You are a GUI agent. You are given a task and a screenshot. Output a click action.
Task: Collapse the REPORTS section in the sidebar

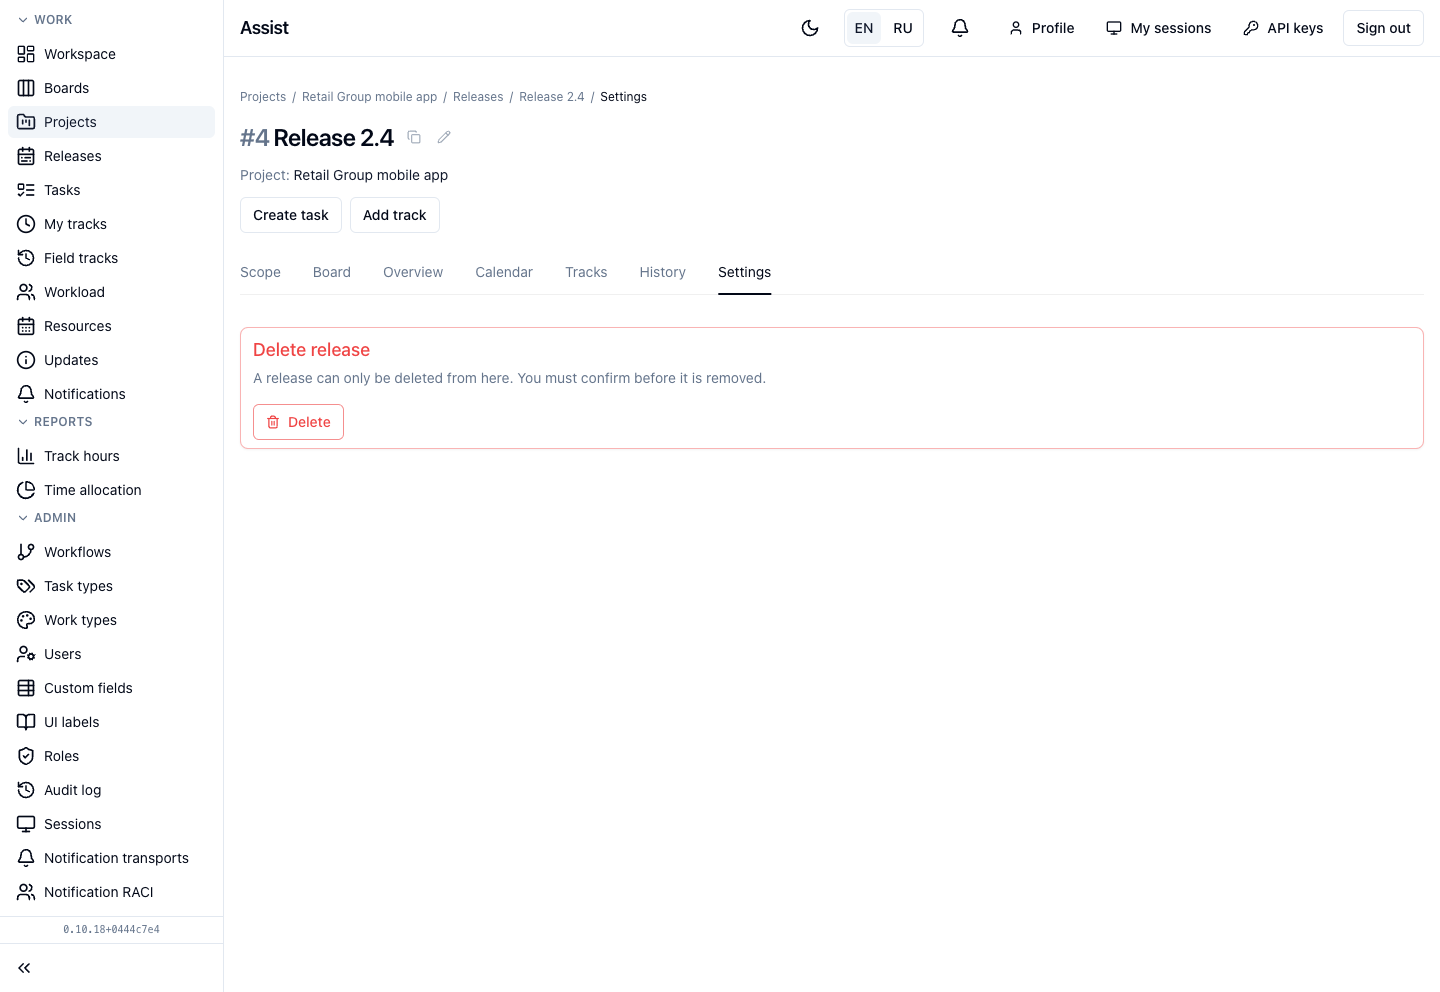(55, 422)
